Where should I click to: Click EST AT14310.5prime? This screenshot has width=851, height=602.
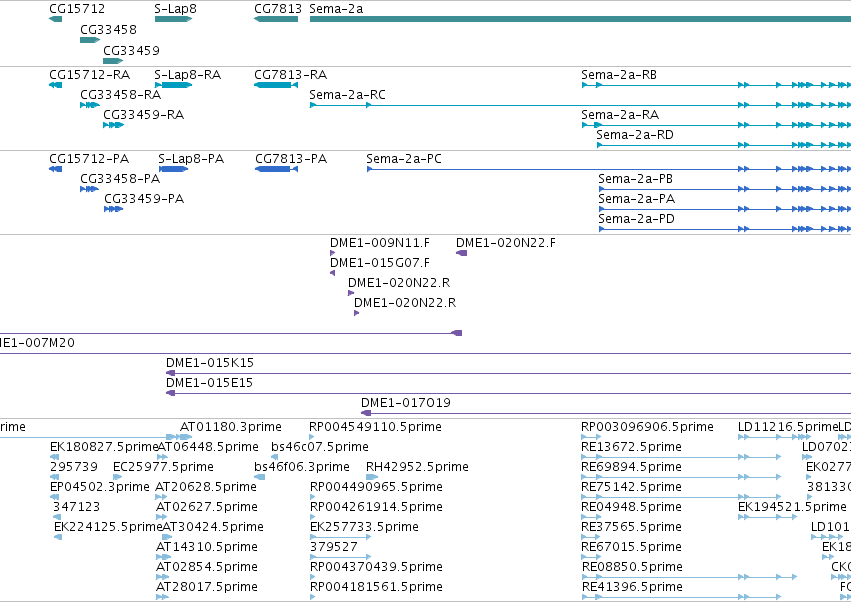pyautogui.click(x=206, y=547)
